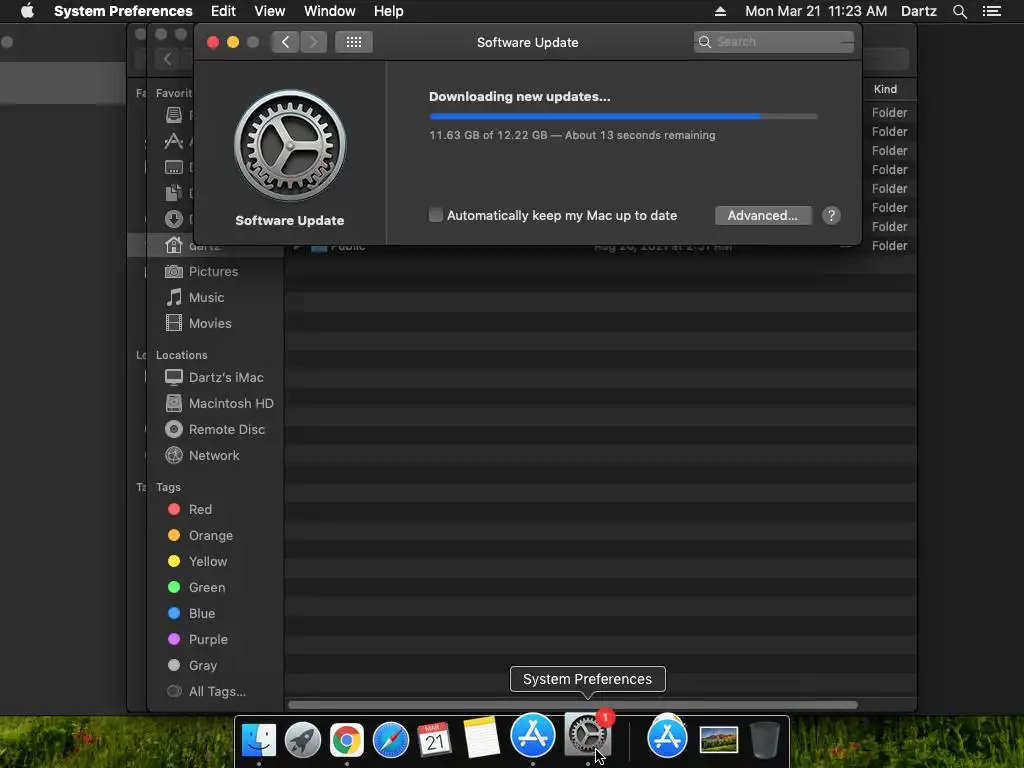The height and width of the screenshot is (768, 1024).
Task: Click the update download progress bar
Action: pyautogui.click(x=623, y=116)
